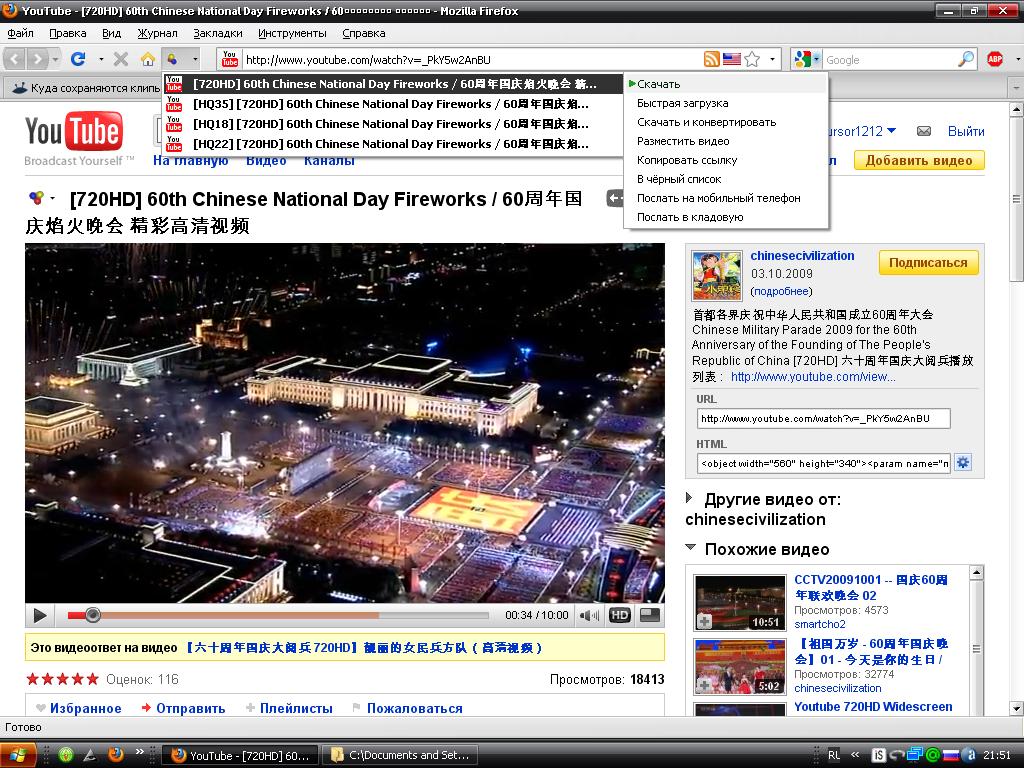Open the Adblock Plus ABP icon
This screenshot has height=768, width=1024.
995,59
